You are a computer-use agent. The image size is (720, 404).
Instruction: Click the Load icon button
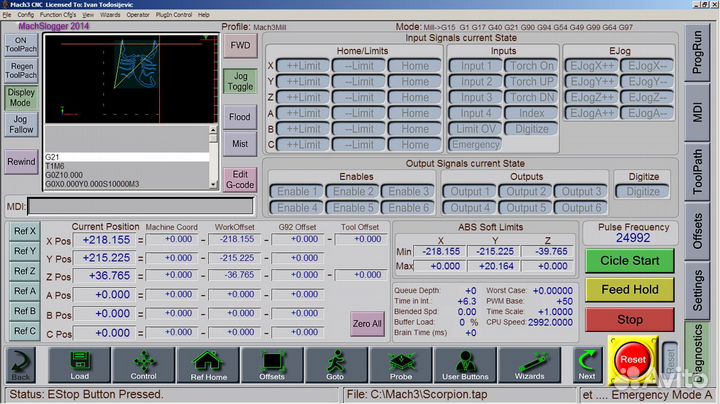pyautogui.click(x=80, y=366)
